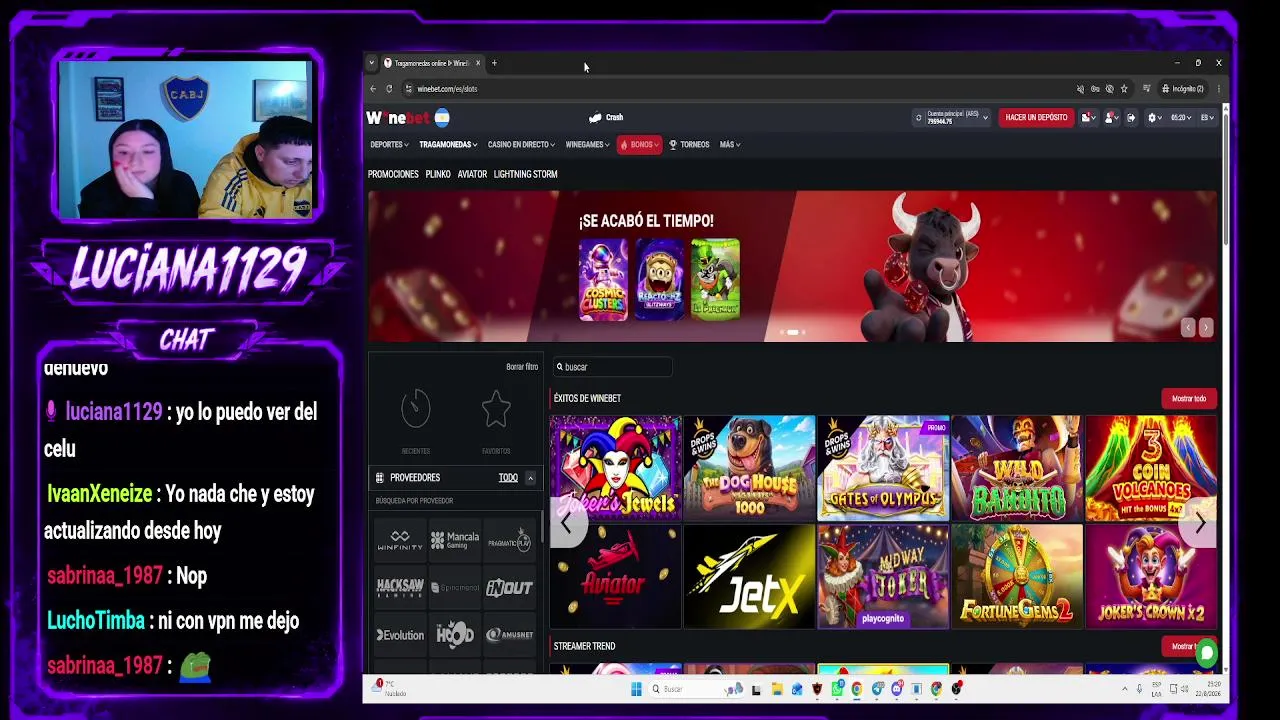The height and width of the screenshot is (720, 1280).
Task: Open Gates of Olympus game thumbnail
Action: pos(883,468)
